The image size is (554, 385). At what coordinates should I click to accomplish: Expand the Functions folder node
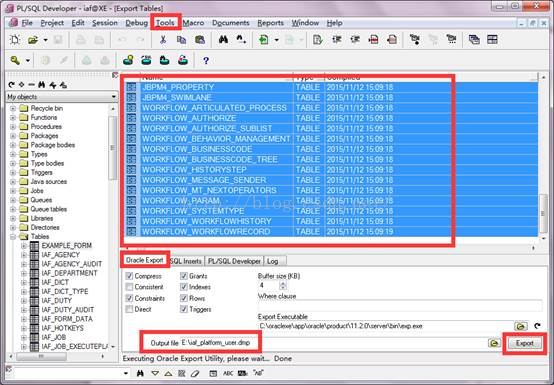tap(13, 117)
